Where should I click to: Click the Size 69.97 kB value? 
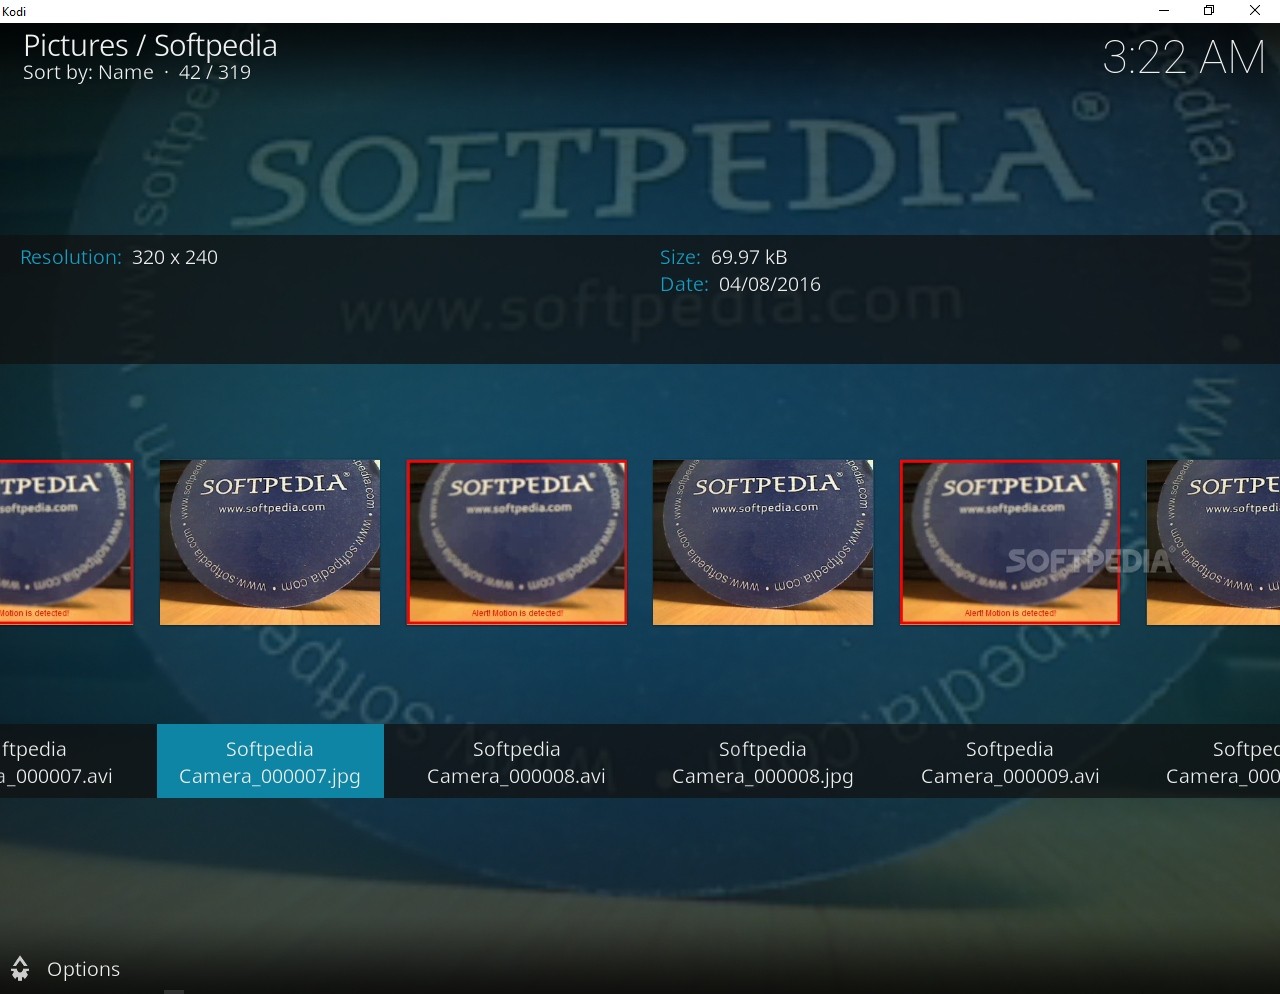pos(749,257)
